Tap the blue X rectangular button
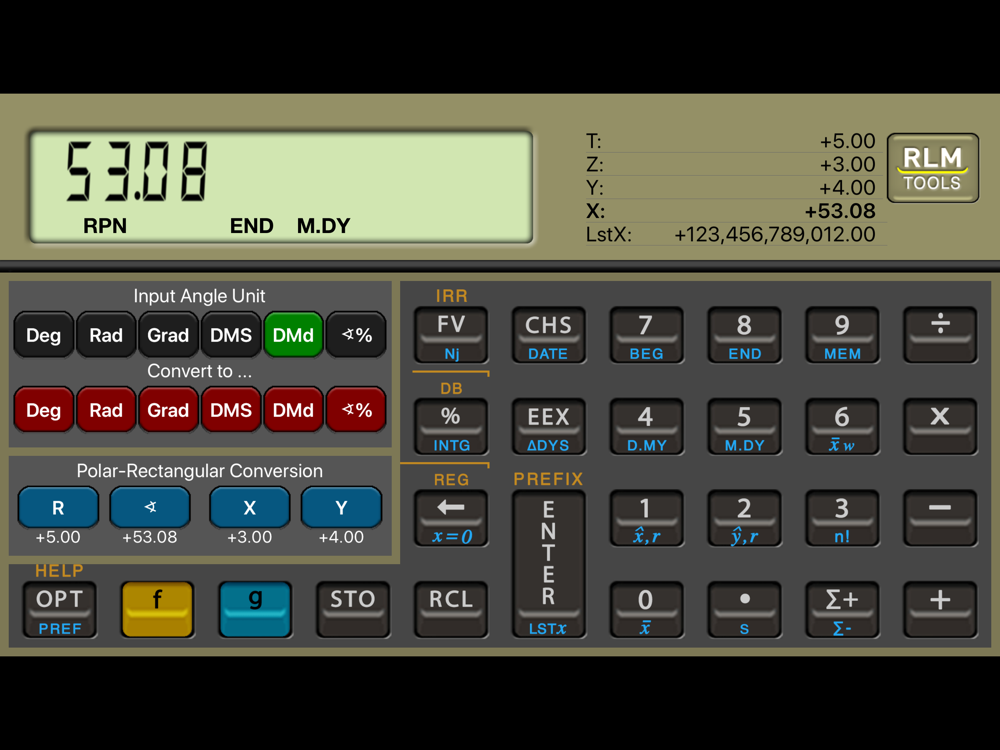 click(249, 508)
